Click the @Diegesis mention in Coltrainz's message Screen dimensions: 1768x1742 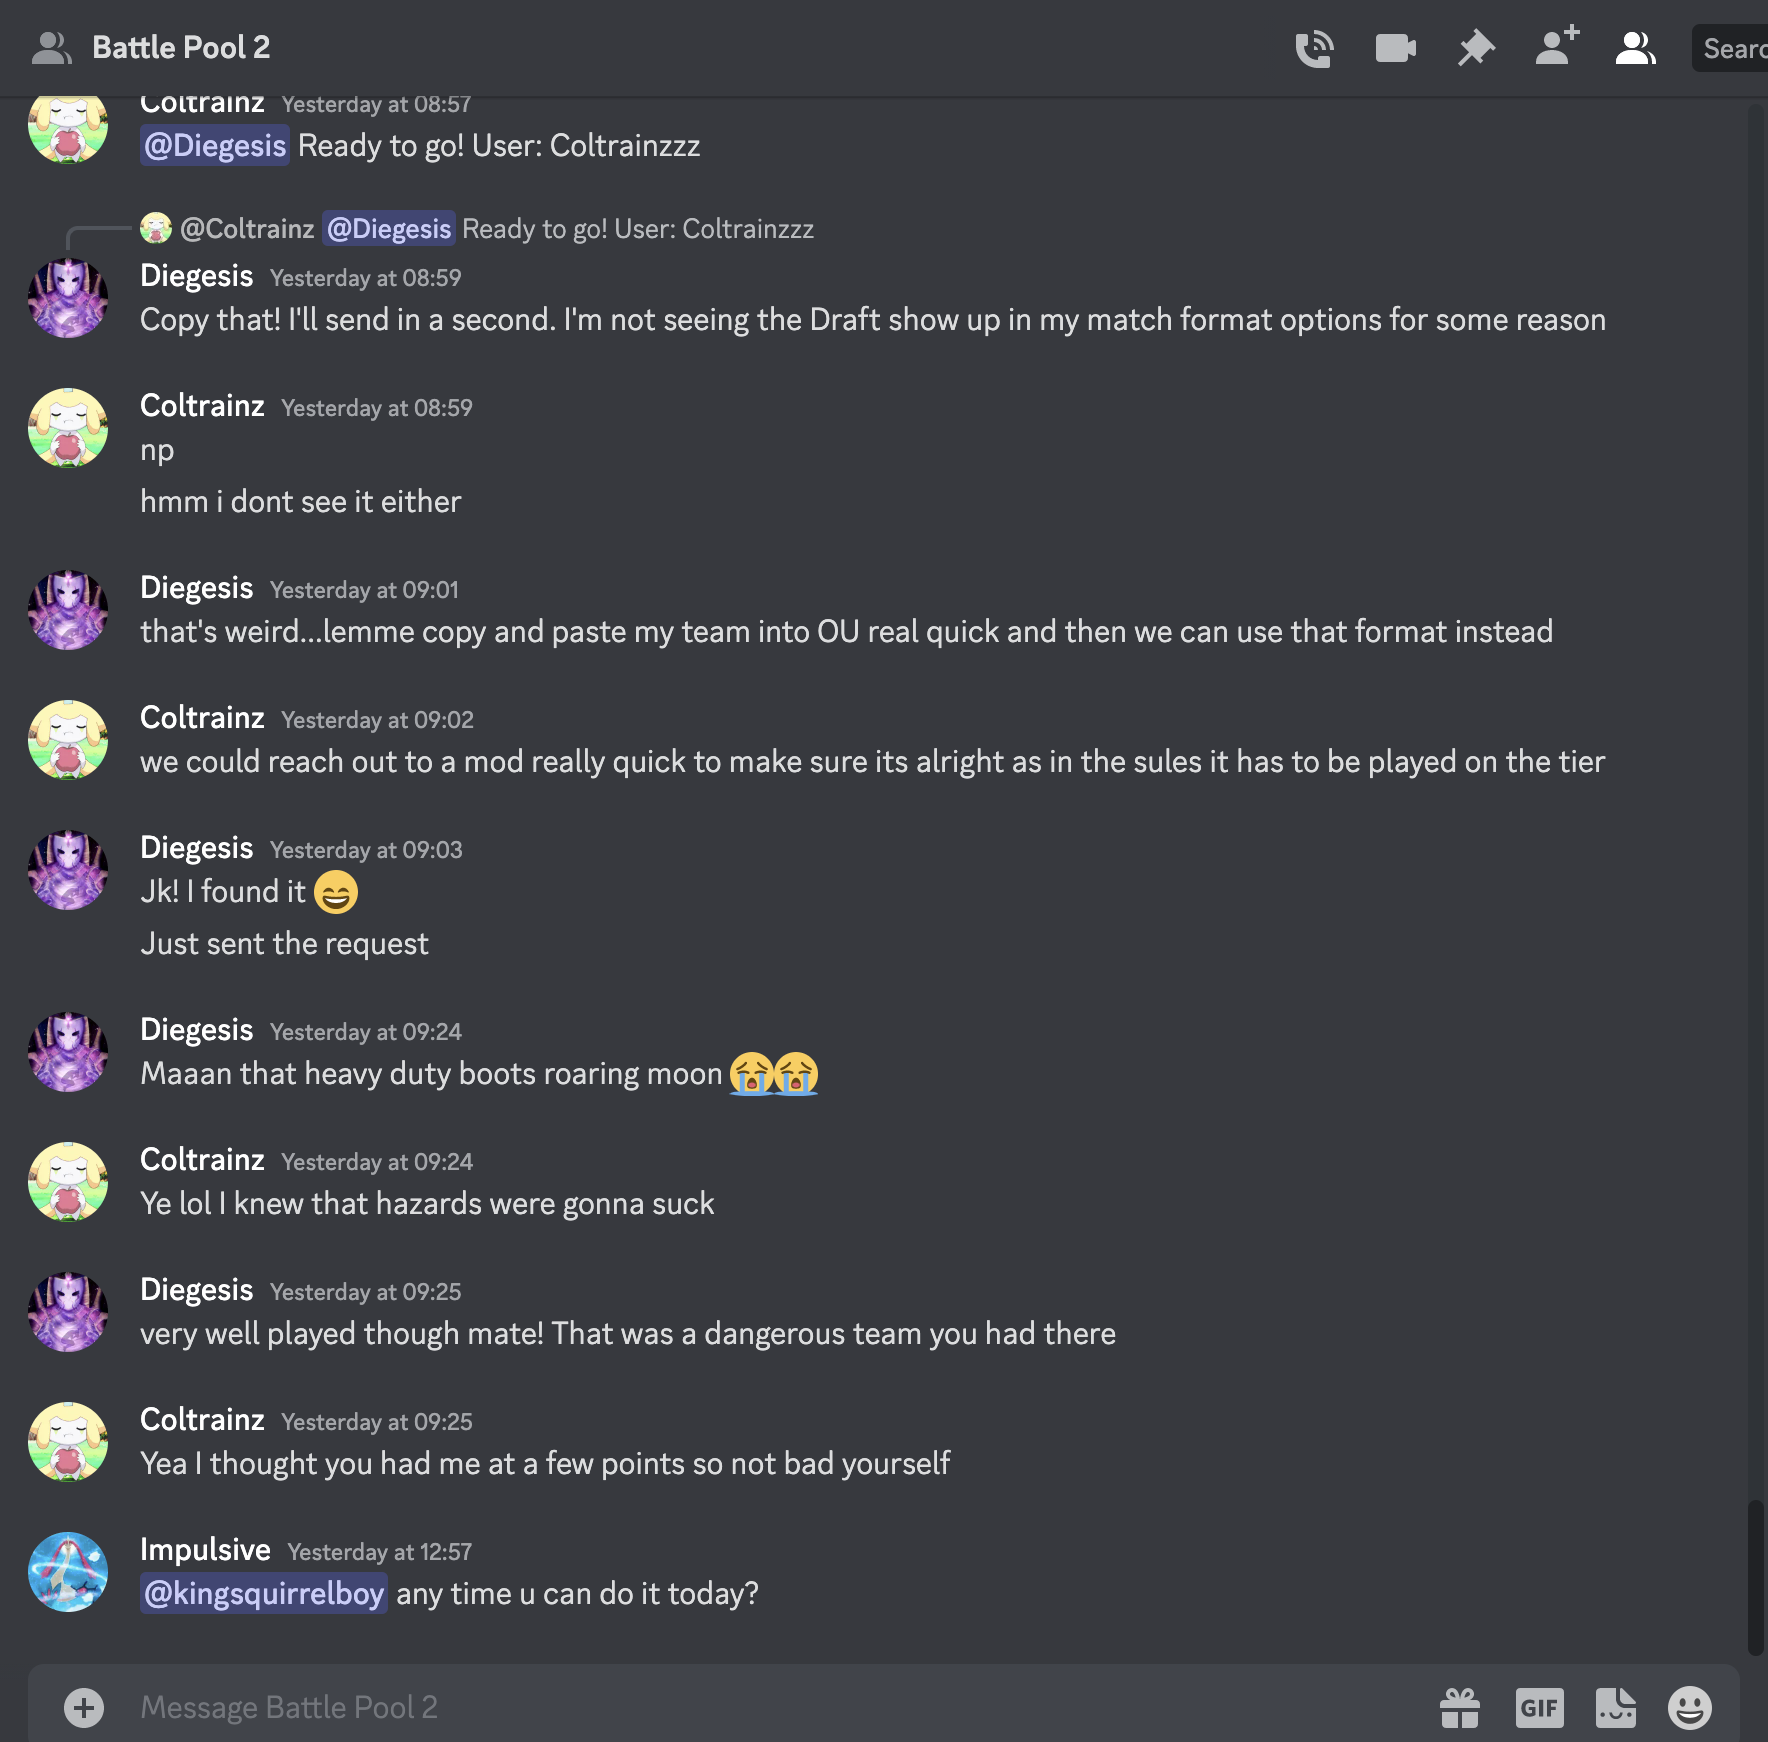point(214,145)
